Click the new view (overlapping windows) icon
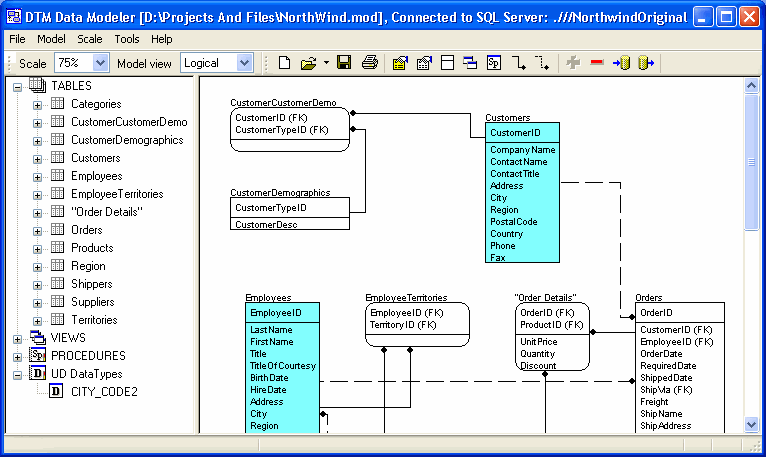The height and width of the screenshot is (457, 766). [x=470, y=63]
